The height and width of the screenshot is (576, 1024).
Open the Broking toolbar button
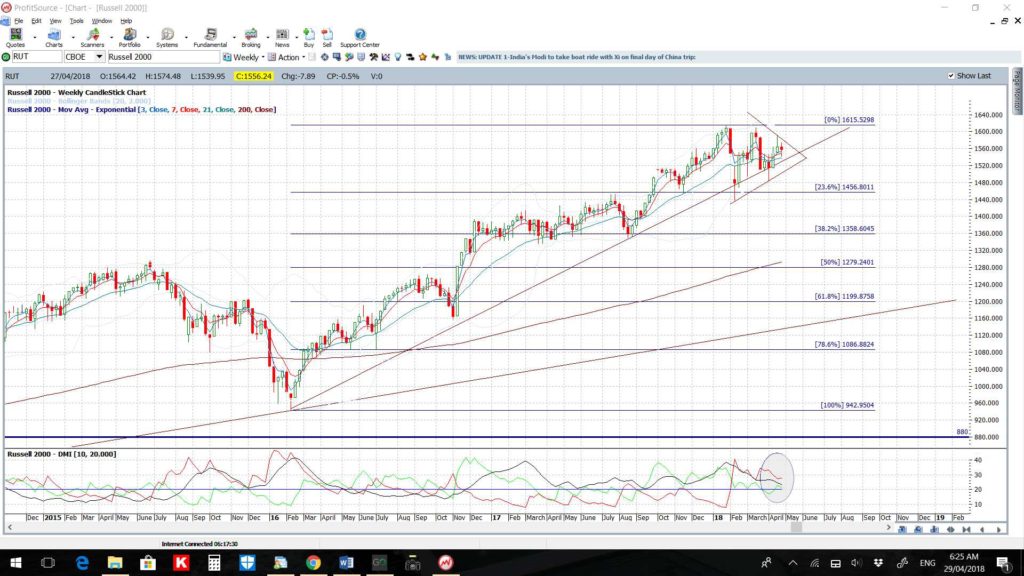[x=251, y=38]
